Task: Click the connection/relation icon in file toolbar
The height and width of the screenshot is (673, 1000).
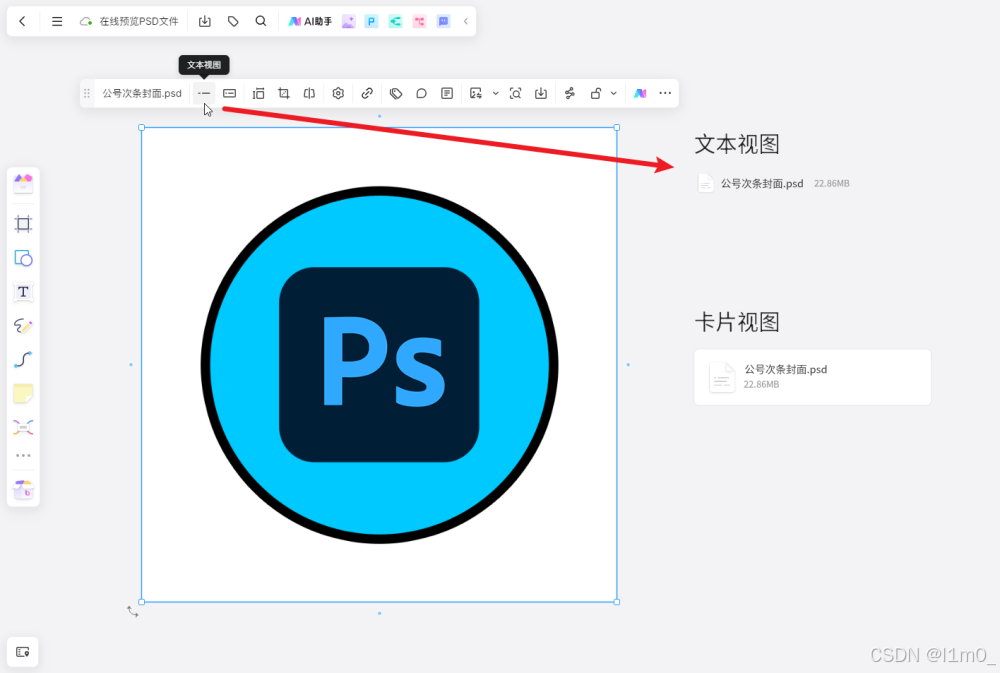Action: click(570, 93)
